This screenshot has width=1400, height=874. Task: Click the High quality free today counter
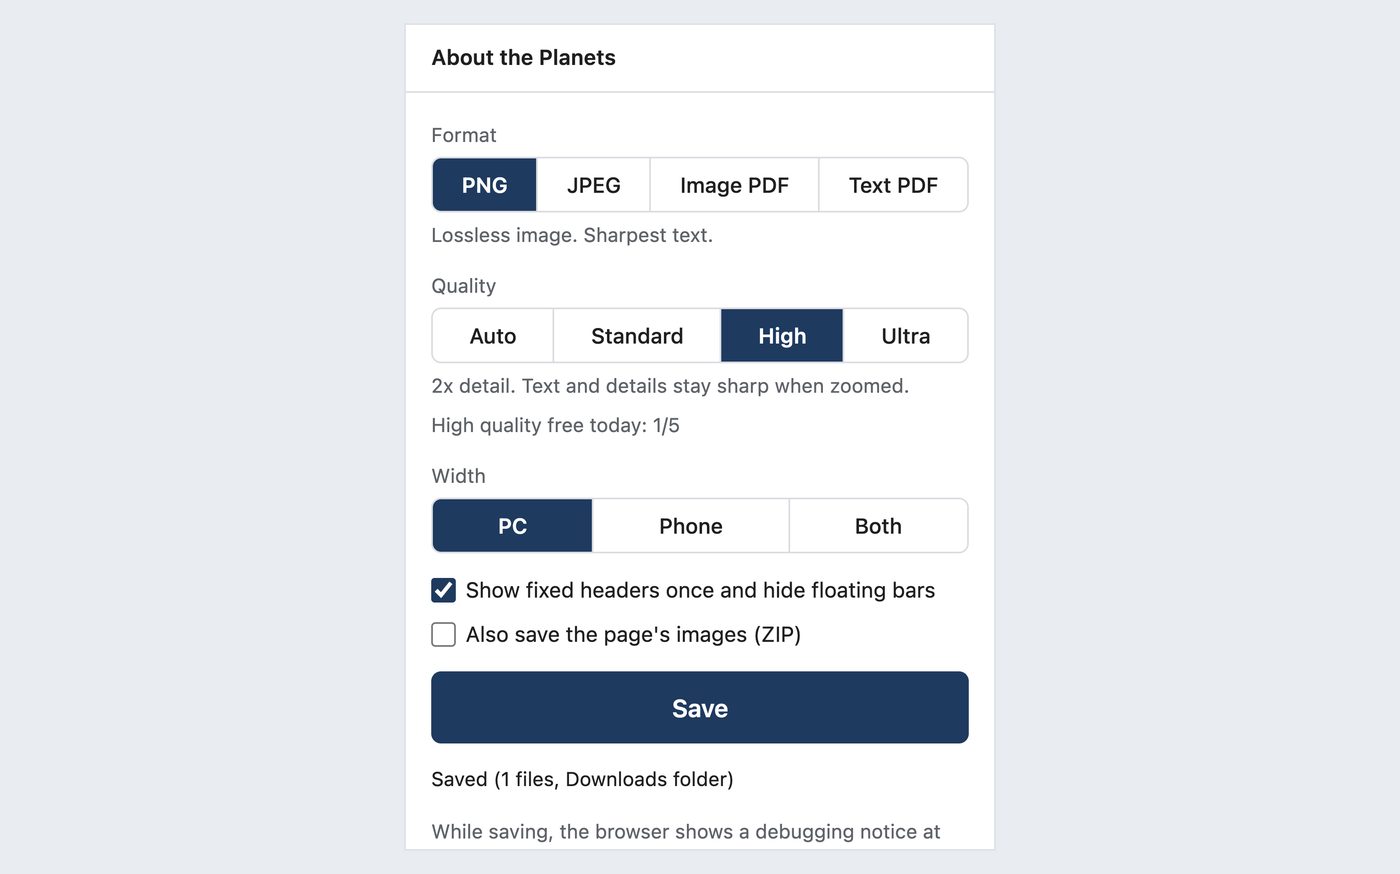555,425
